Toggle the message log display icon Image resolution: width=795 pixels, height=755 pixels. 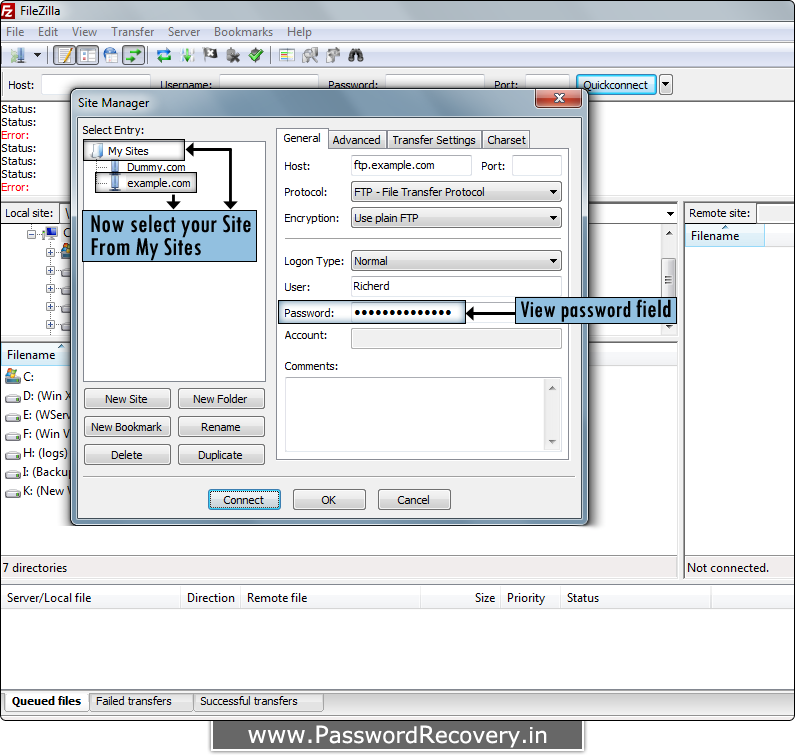click(64, 55)
